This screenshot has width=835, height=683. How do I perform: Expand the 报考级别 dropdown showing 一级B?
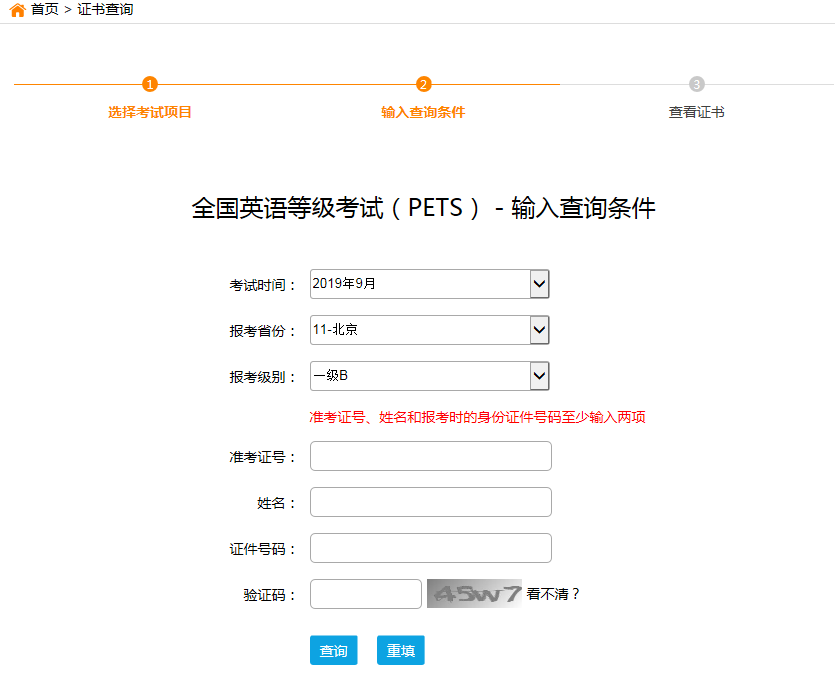(x=430, y=376)
